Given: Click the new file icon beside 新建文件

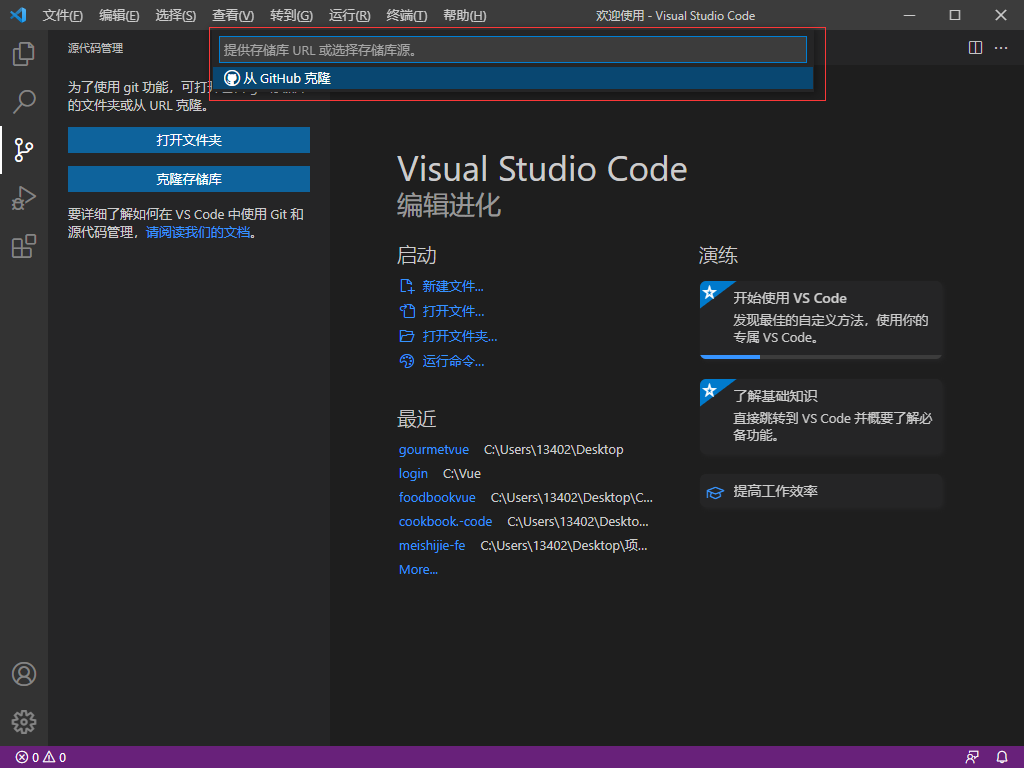Looking at the screenshot, I should 407,286.
